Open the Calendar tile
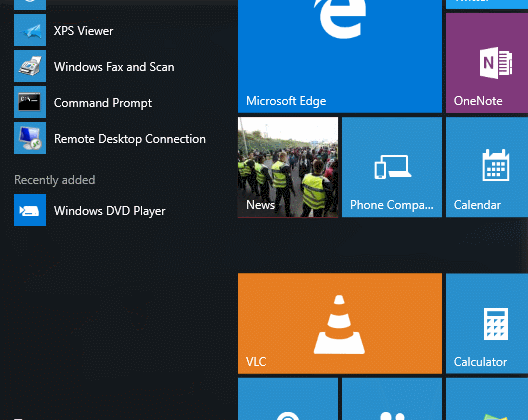The width and height of the screenshot is (528, 420). [487, 167]
